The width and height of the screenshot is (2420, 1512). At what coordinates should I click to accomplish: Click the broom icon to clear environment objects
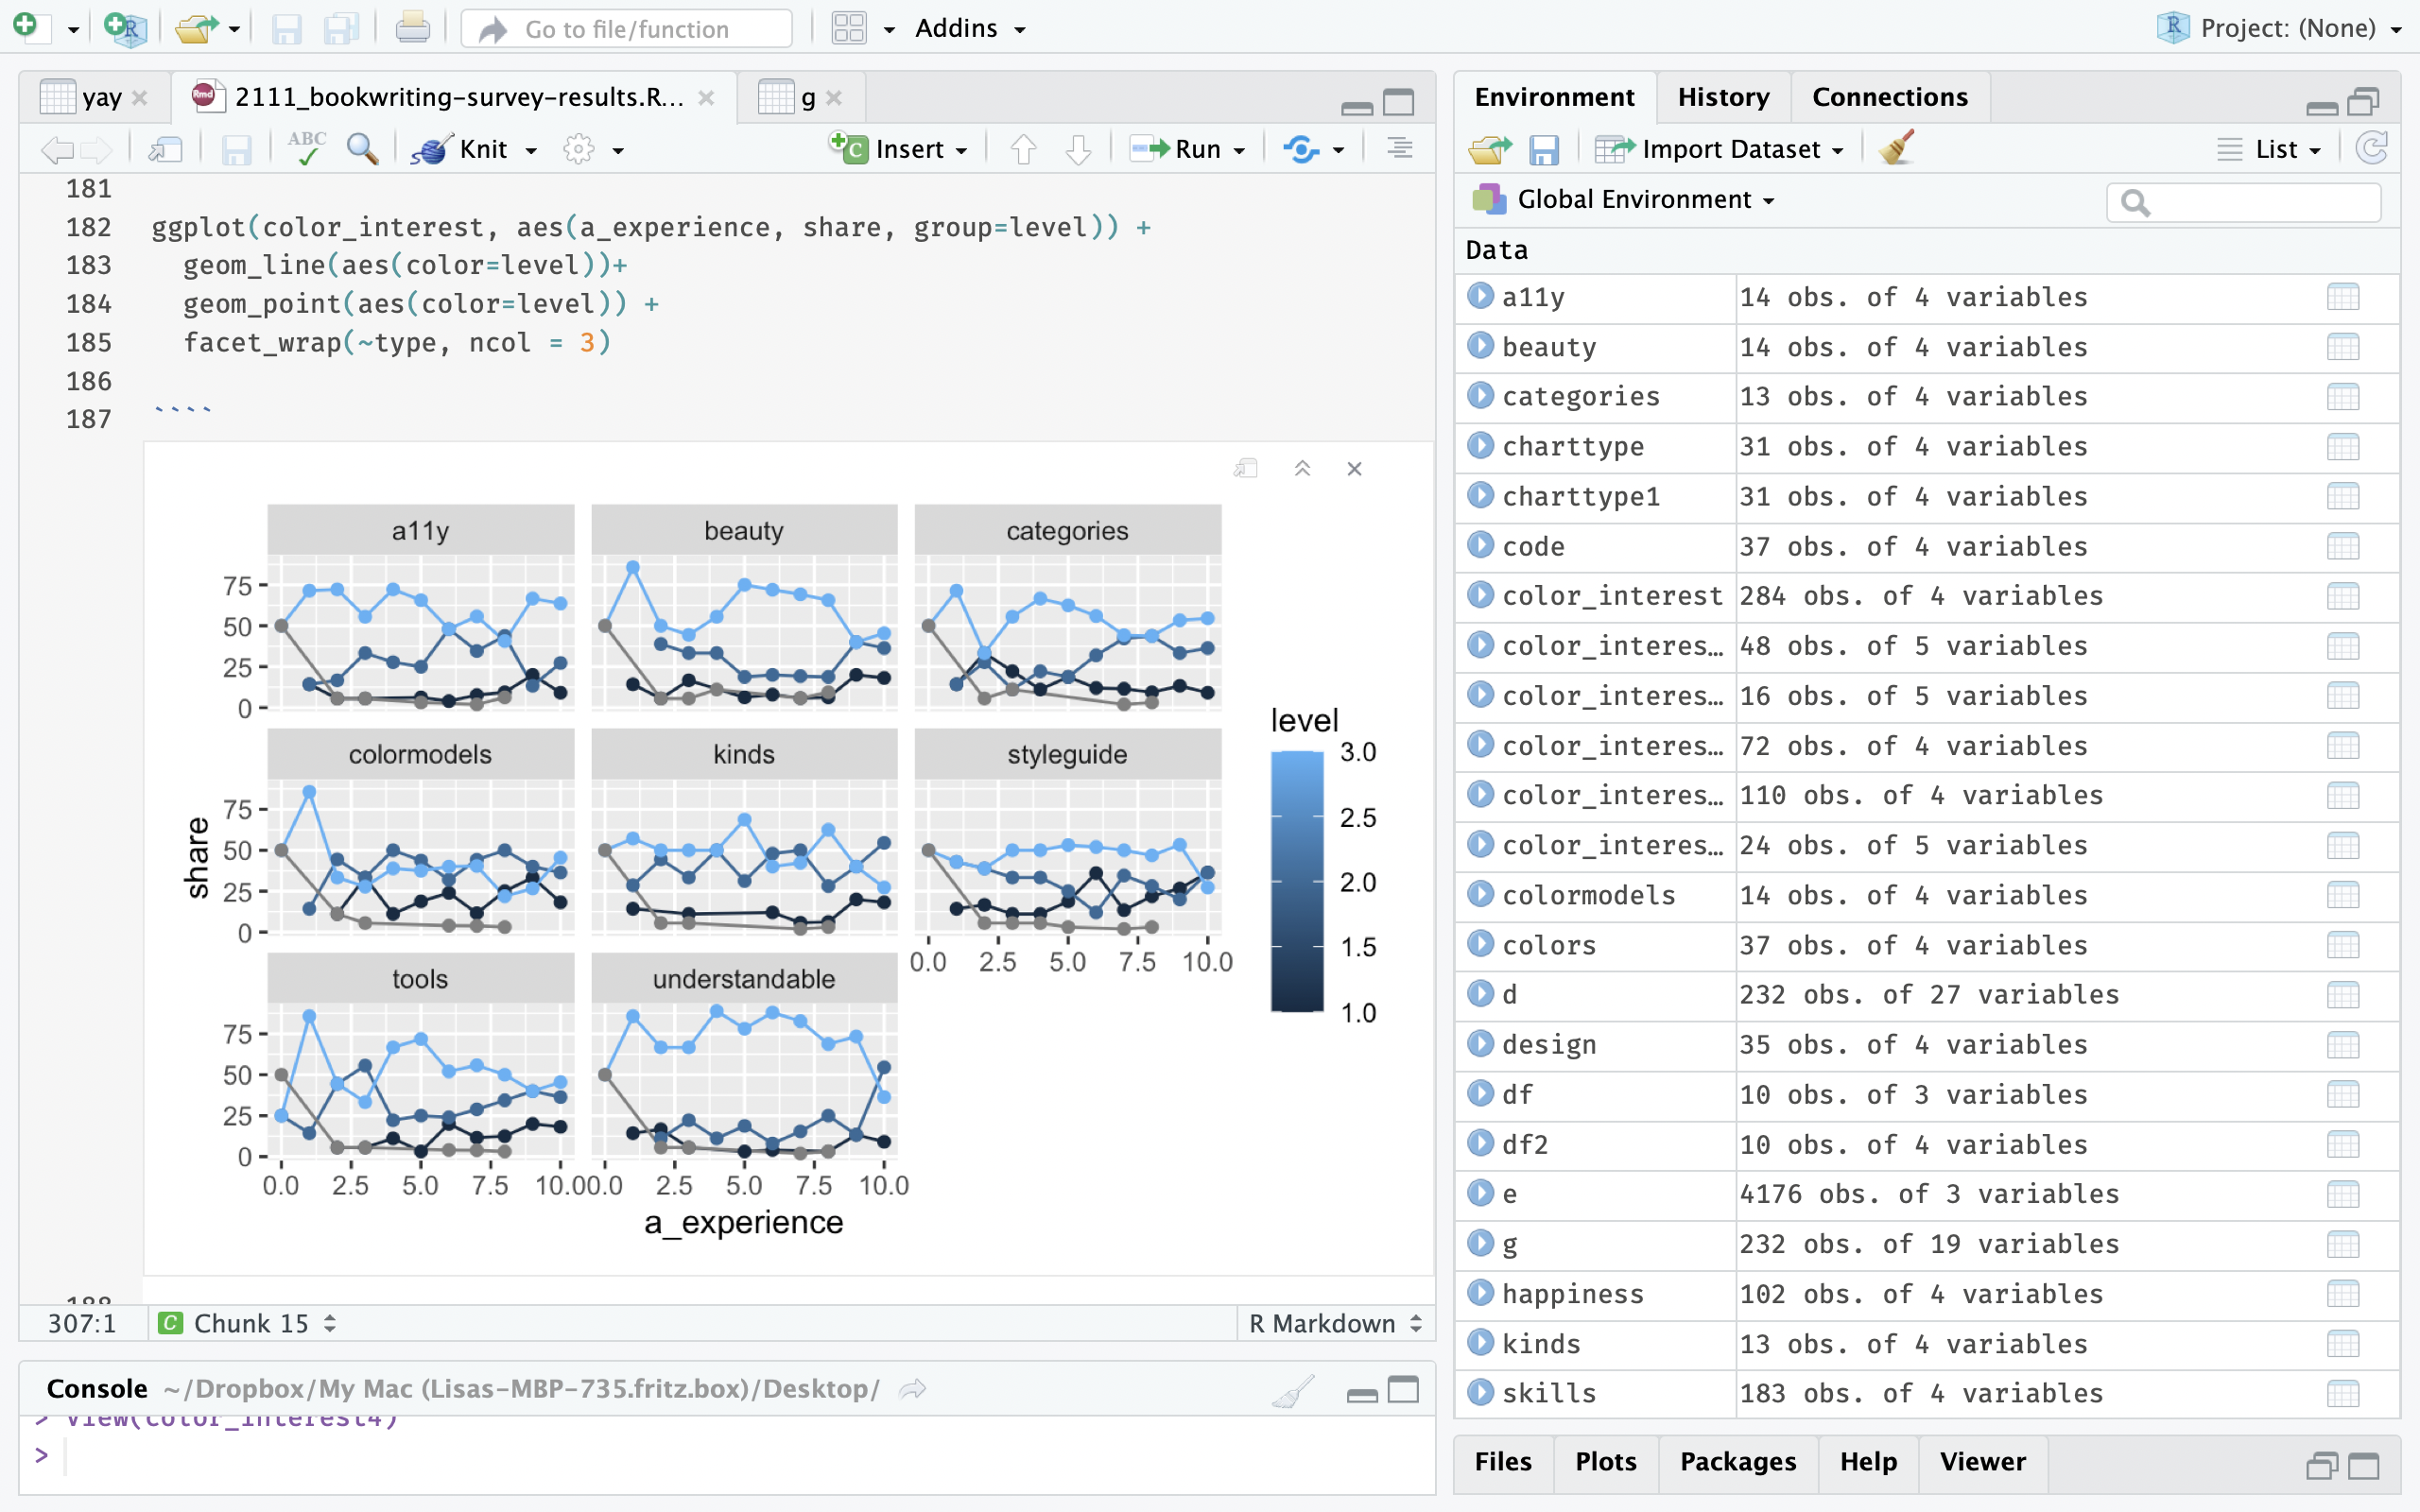click(1895, 149)
